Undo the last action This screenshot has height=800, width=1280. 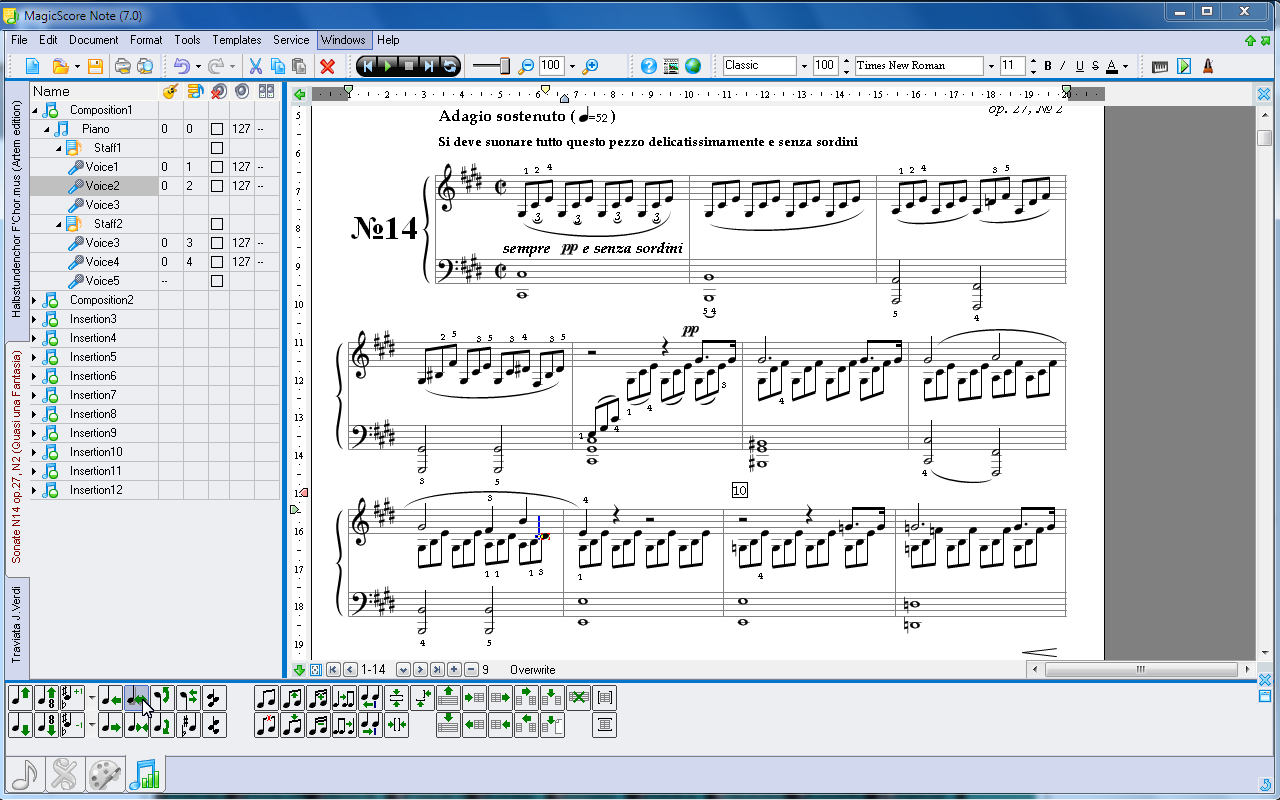tap(181, 66)
